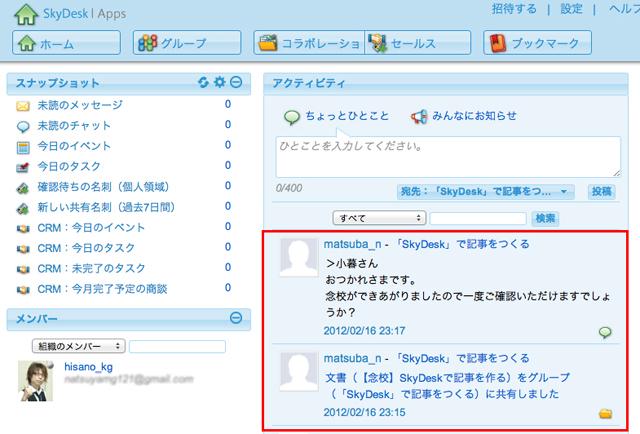Open CRM：今日のタスク

(86, 248)
